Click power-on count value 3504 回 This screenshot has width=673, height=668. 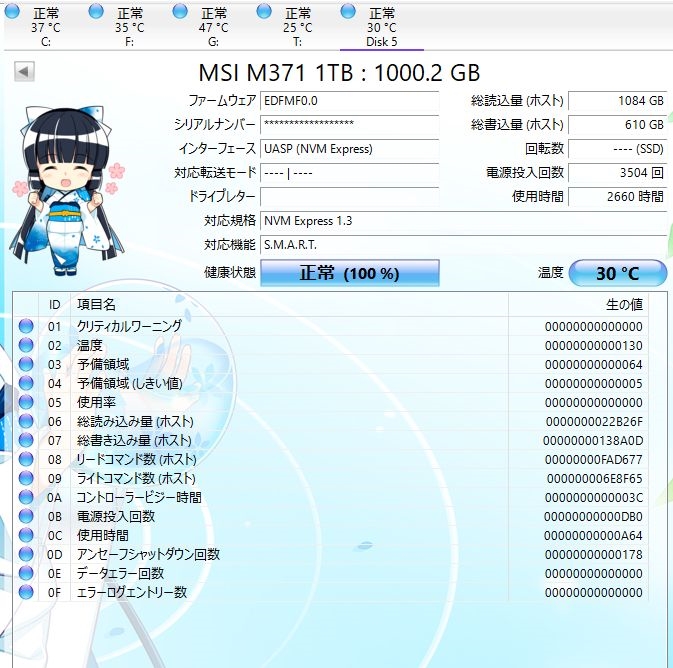pos(618,173)
